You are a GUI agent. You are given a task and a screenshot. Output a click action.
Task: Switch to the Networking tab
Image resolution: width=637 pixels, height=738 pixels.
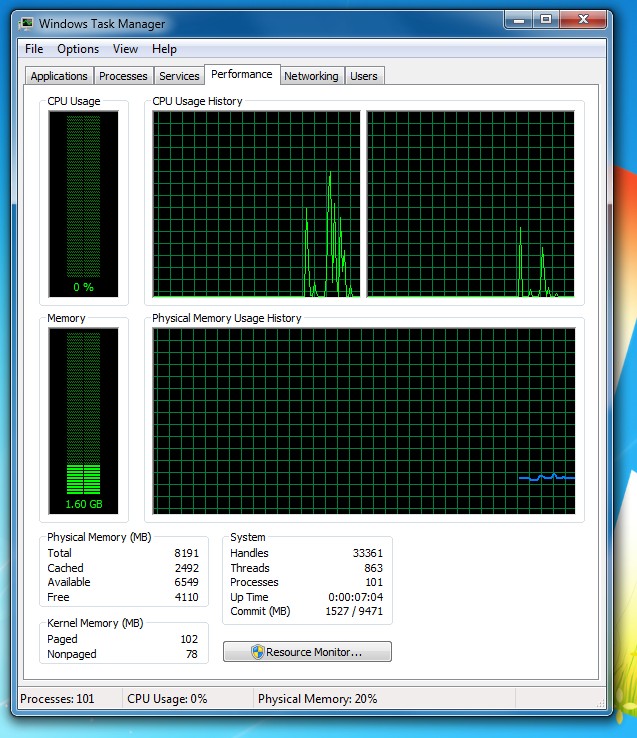tap(311, 76)
